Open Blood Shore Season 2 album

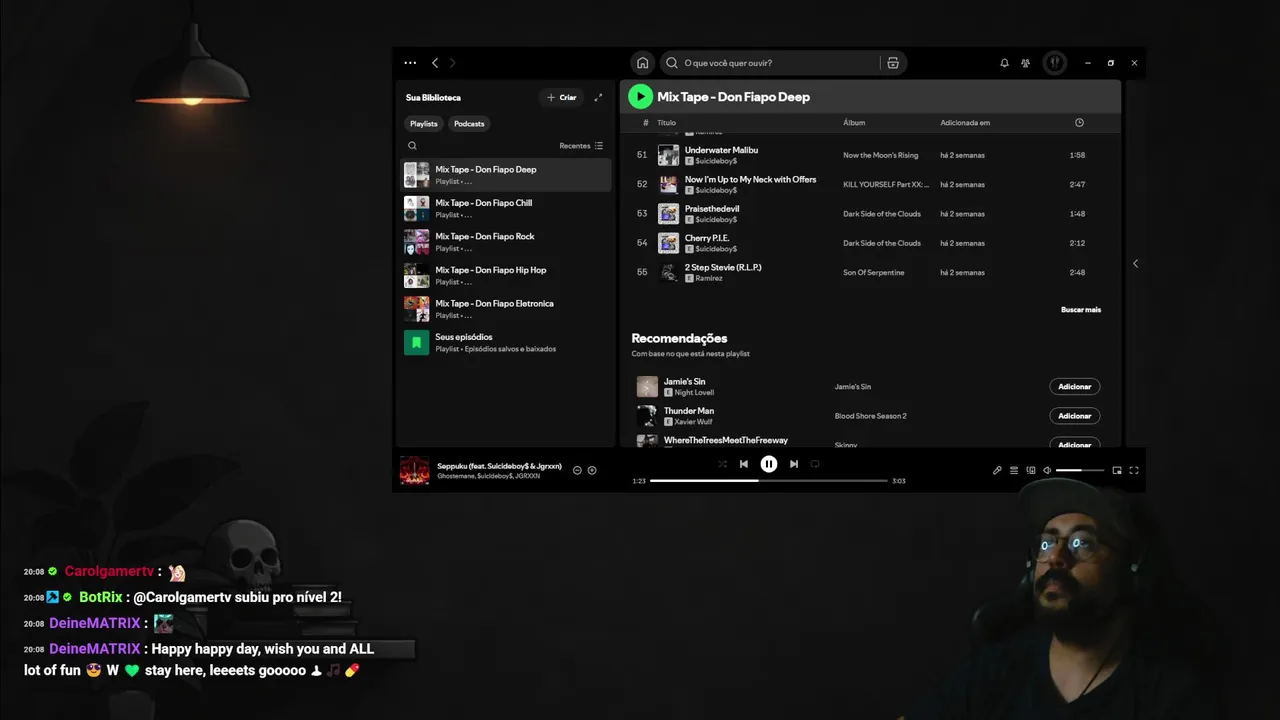[x=870, y=416]
